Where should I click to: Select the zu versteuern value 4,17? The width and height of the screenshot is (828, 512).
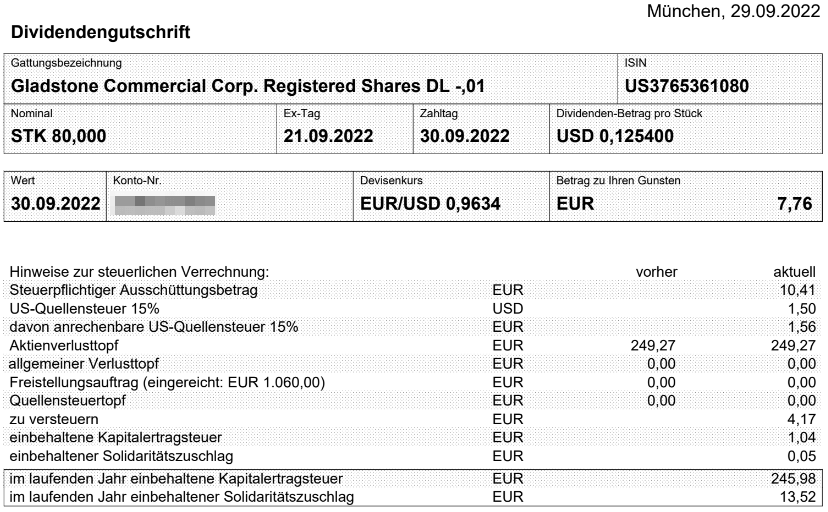pos(802,419)
